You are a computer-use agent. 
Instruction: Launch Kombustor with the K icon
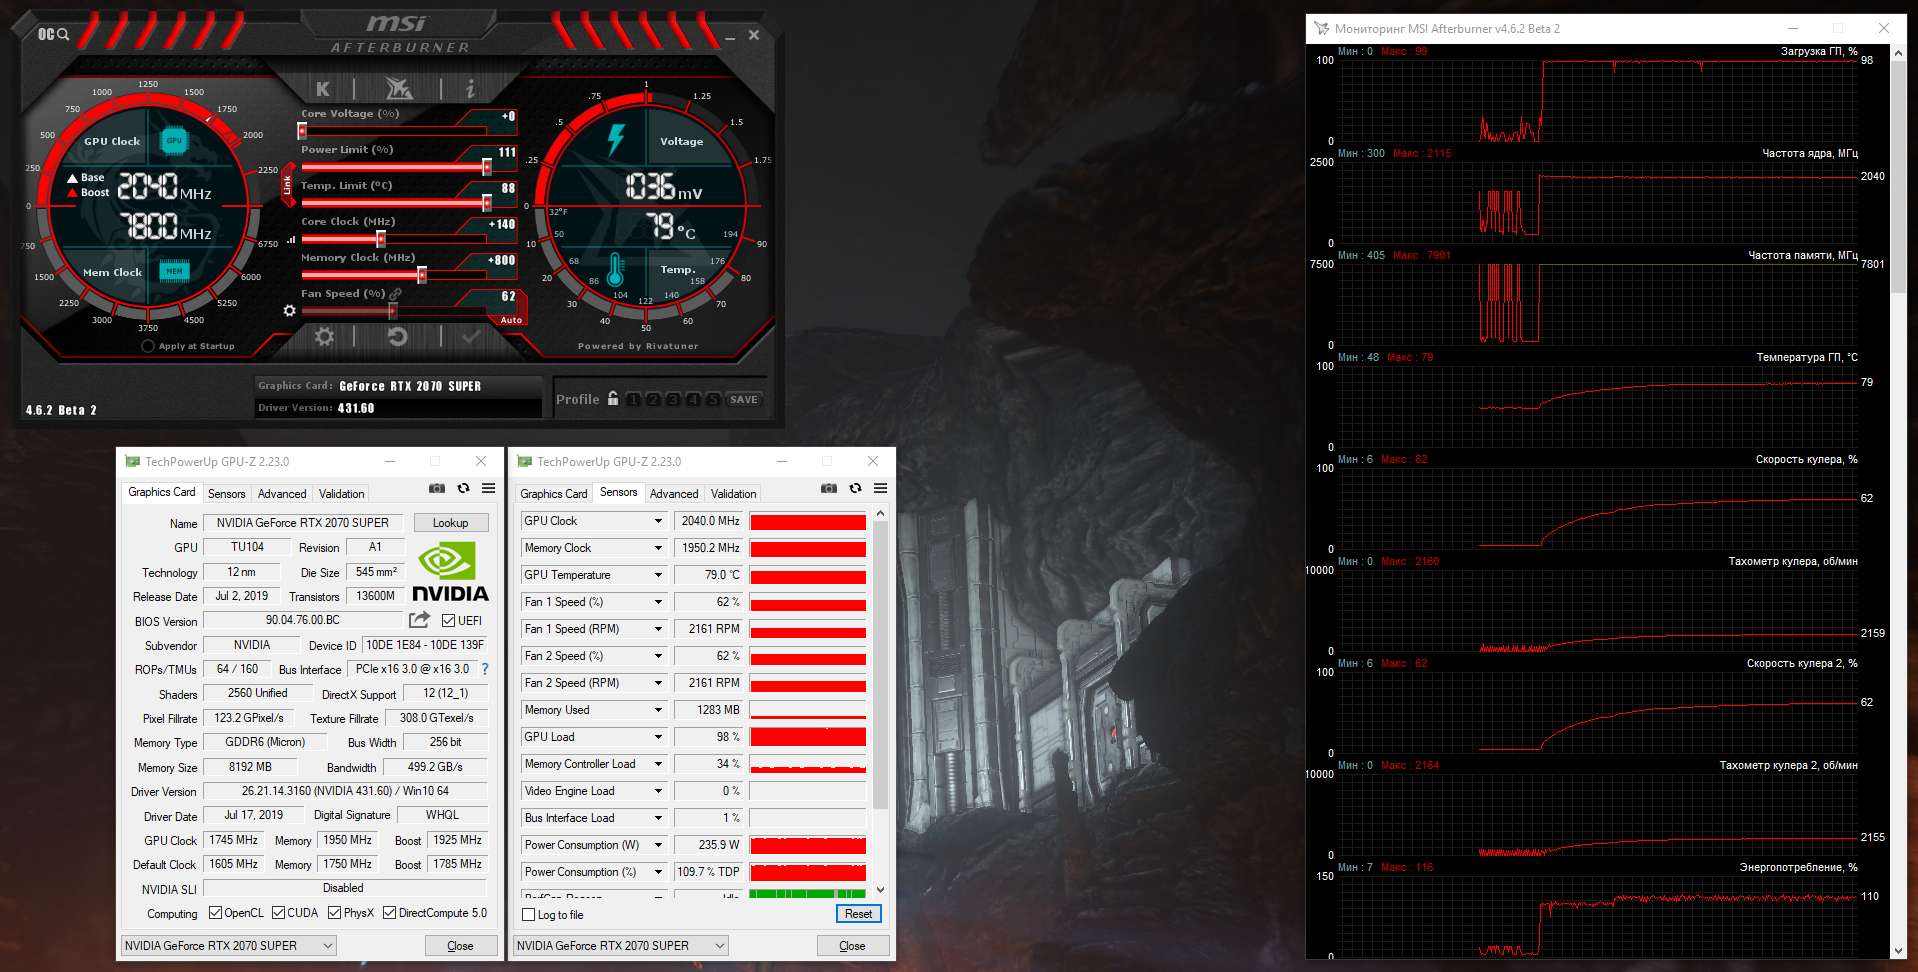[x=323, y=89]
